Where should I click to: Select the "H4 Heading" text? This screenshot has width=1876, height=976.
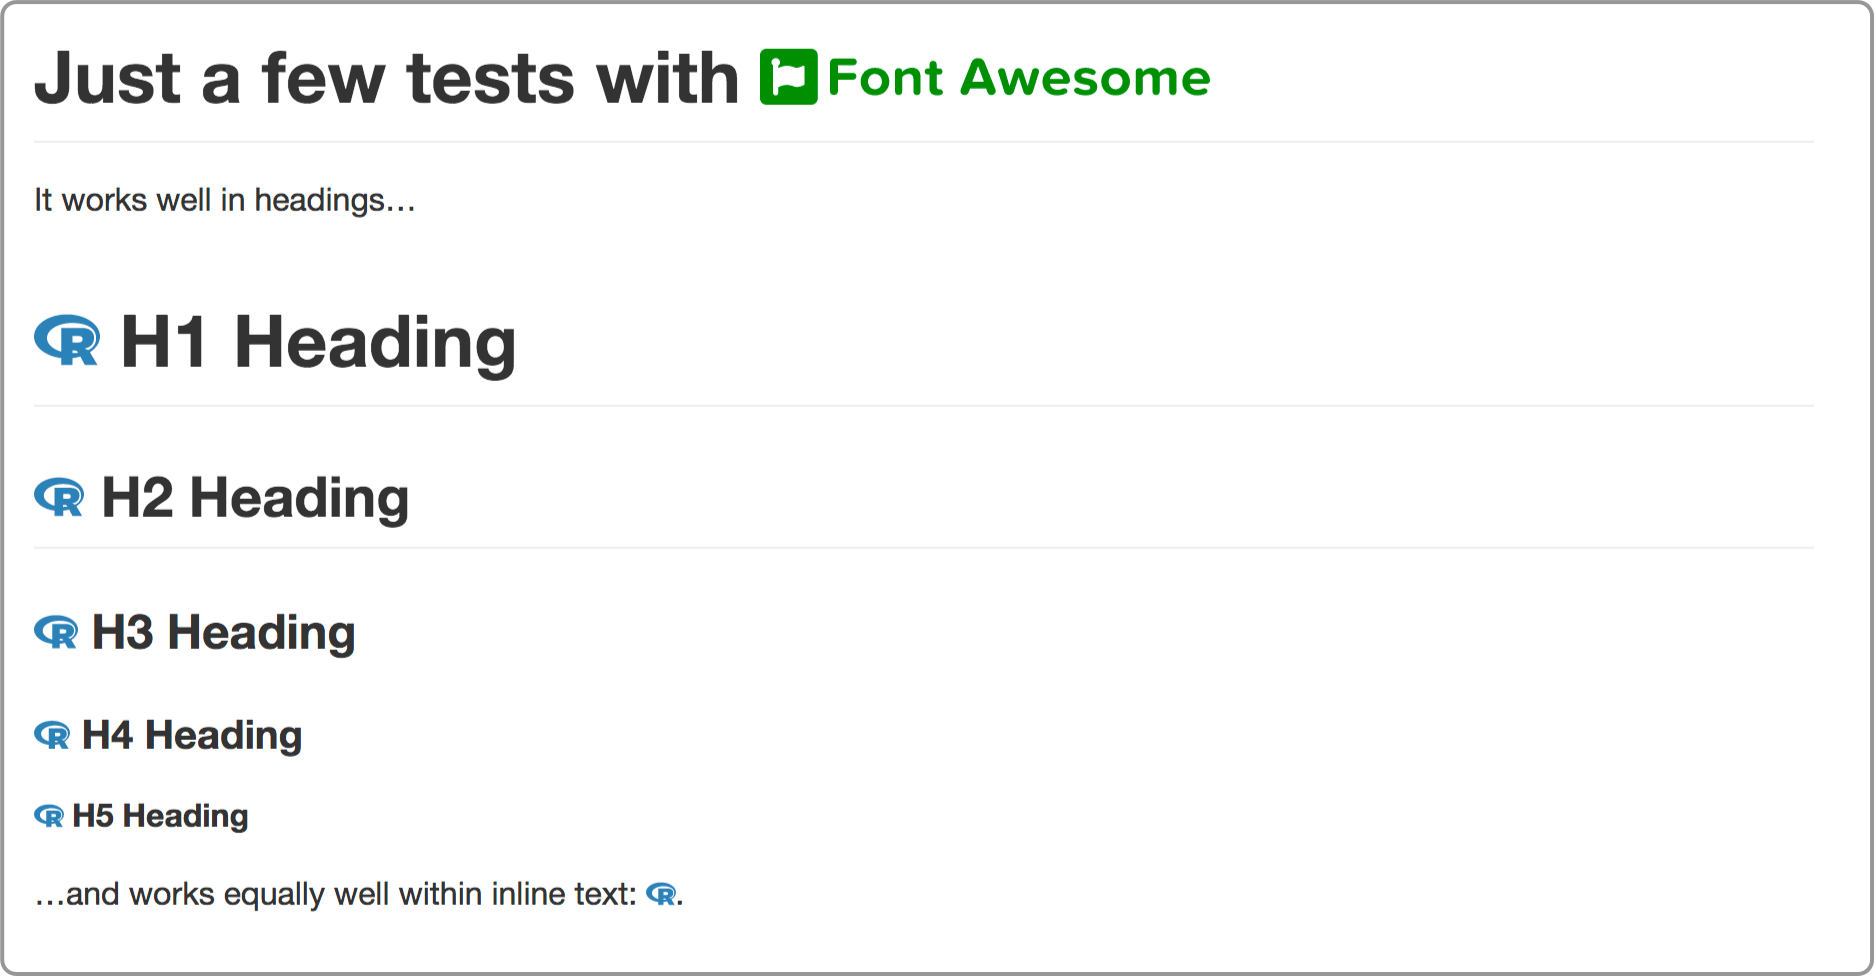192,735
